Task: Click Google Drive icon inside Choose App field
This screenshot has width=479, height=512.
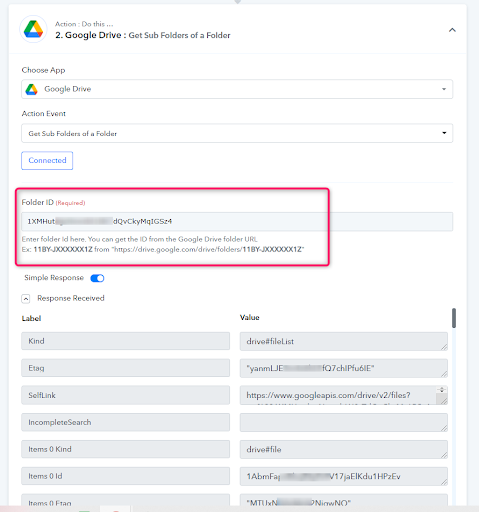Action: tap(32, 89)
